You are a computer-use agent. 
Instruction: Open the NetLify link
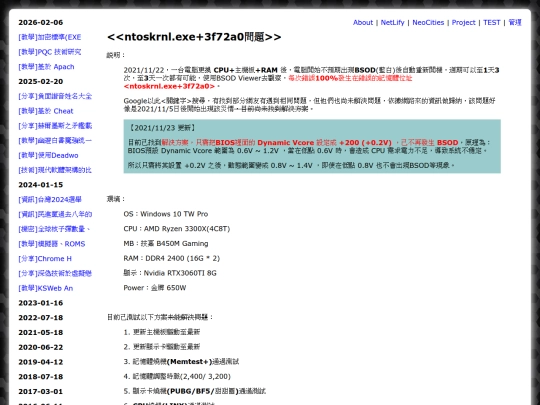coord(392,22)
